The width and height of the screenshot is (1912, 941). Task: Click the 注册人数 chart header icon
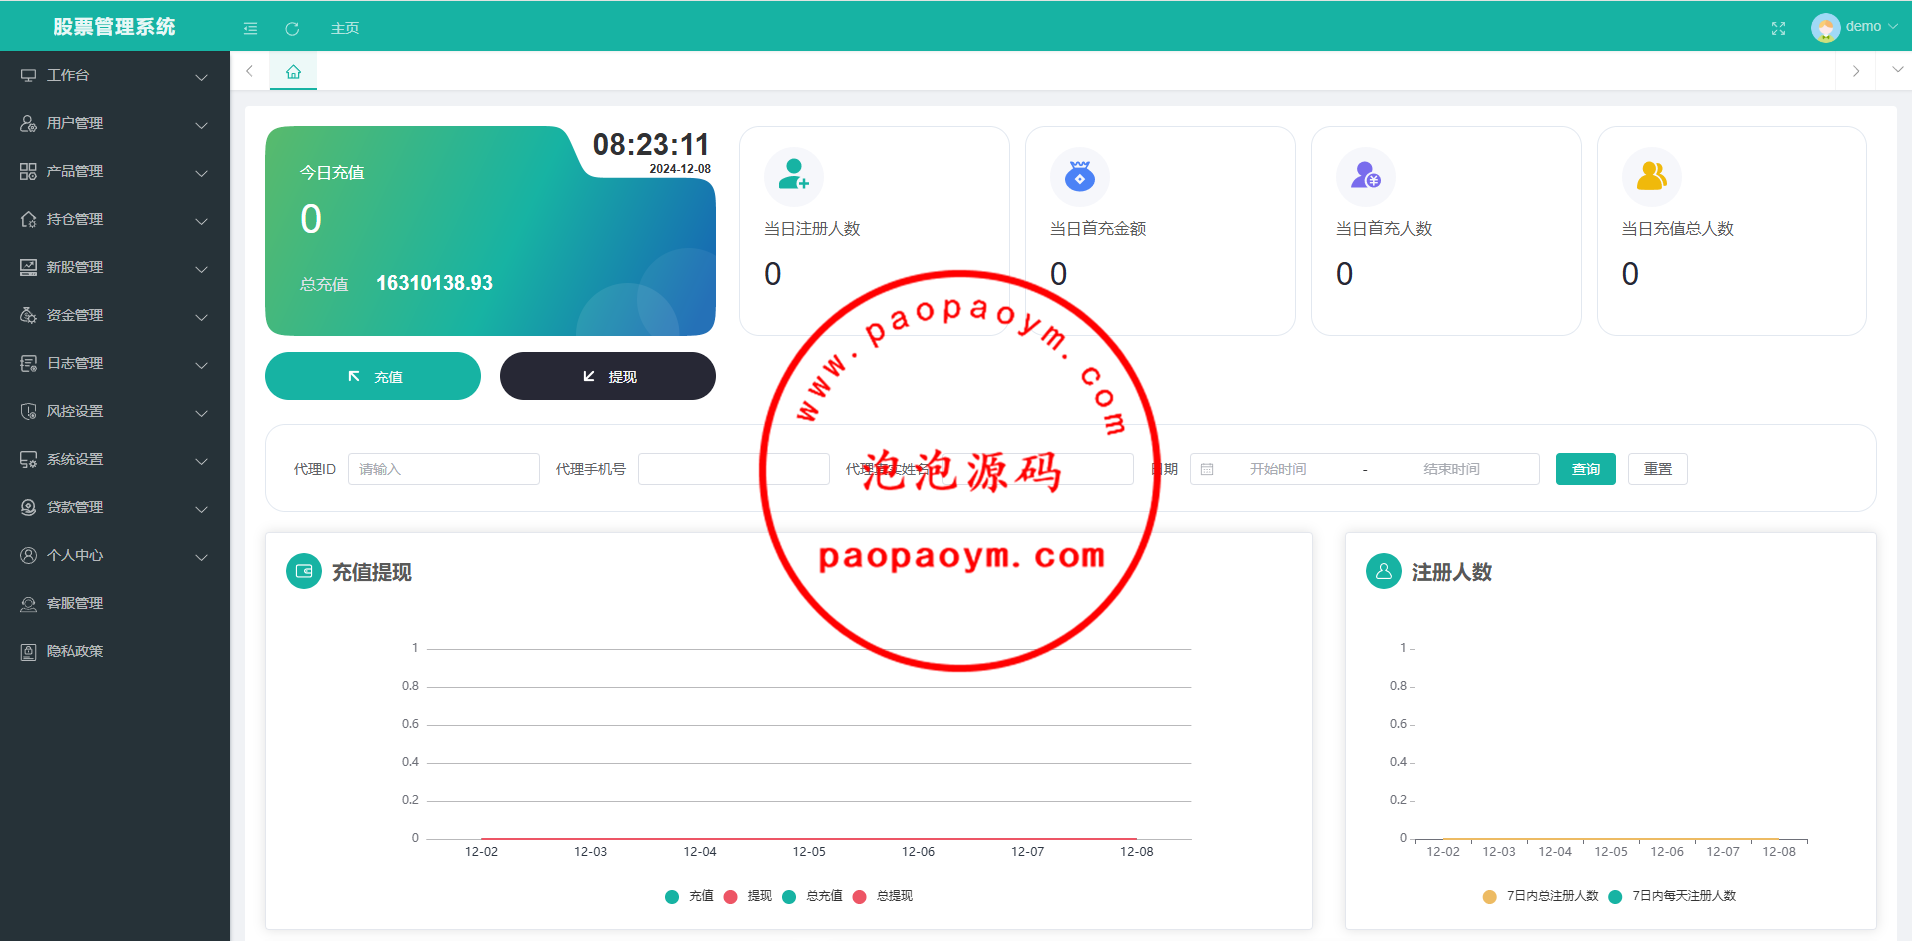click(x=1384, y=571)
